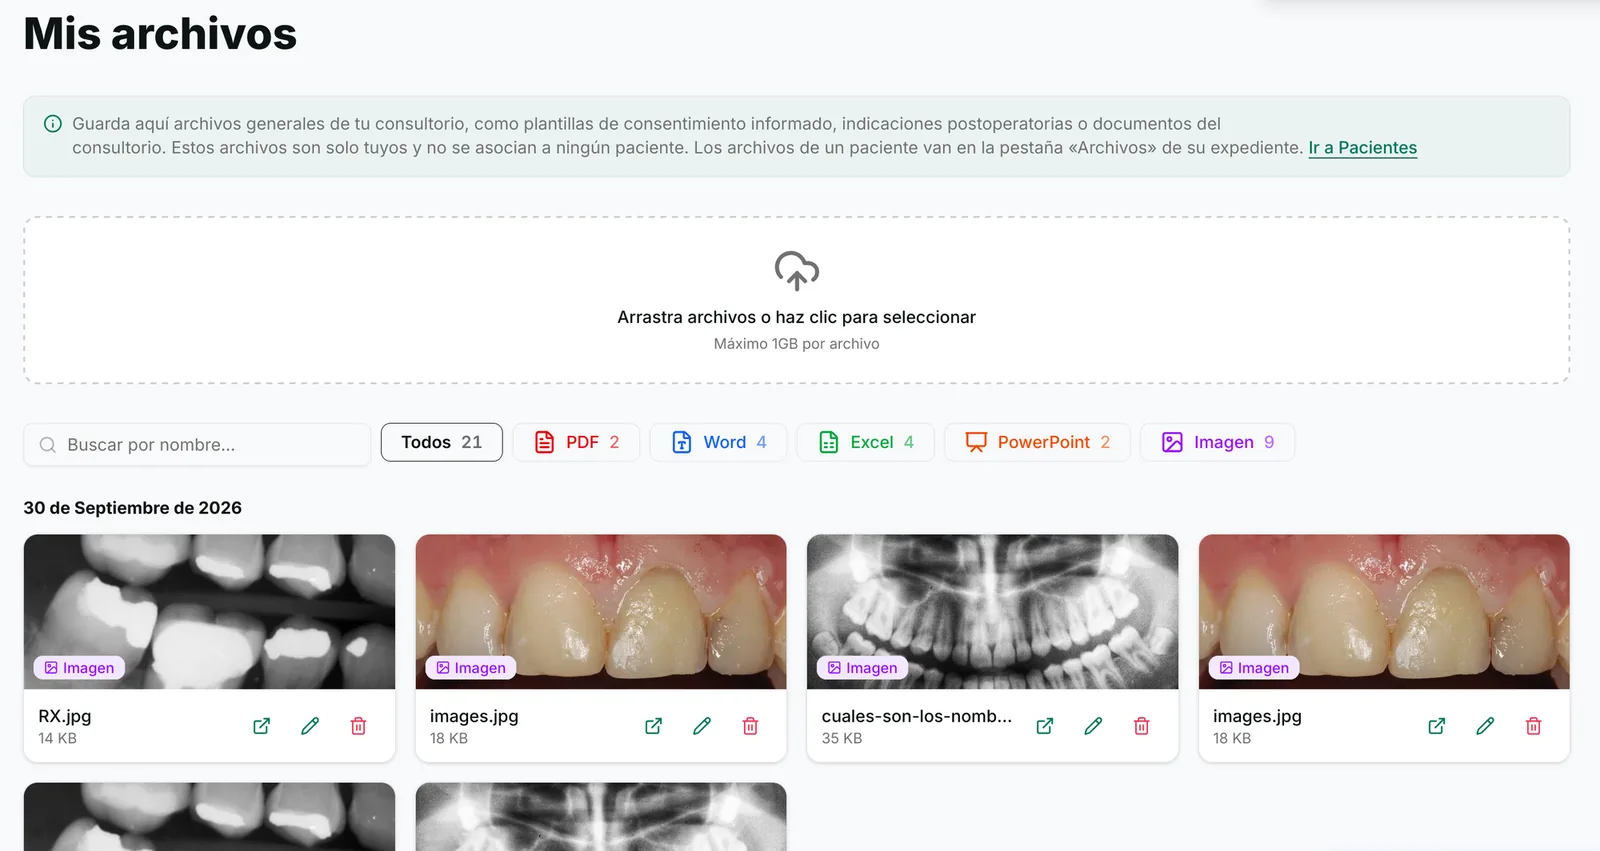Filter files by PDF

click(576, 442)
